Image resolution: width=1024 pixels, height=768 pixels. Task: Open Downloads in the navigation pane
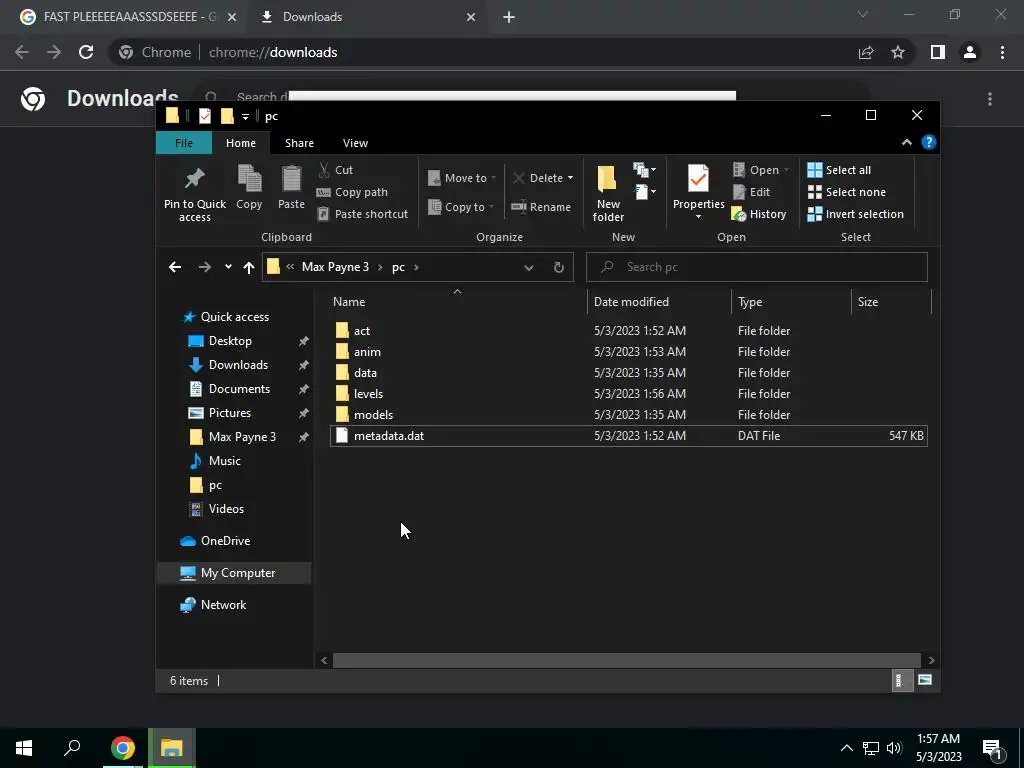coord(238,365)
